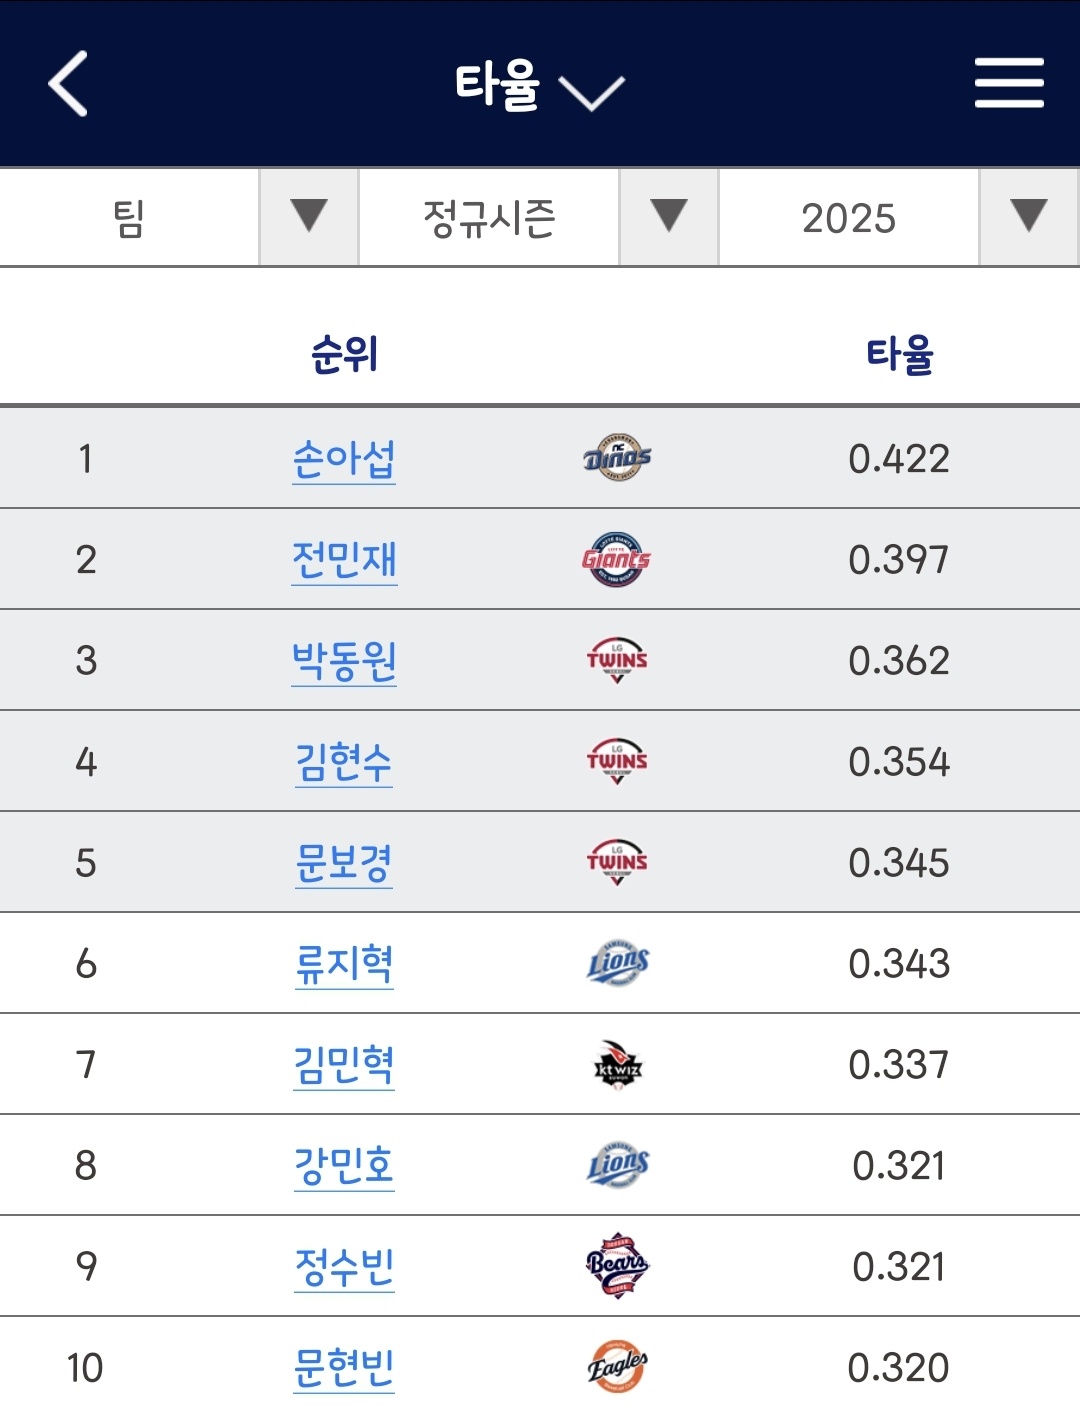Open player 전민재 profile link
The image size is (1080, 1416).
click(x=344, y=560)
